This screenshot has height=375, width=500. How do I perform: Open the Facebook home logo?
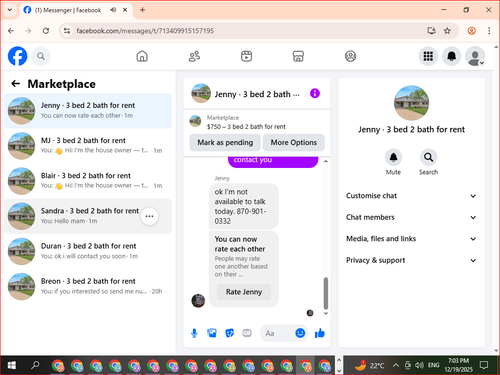(17, 56)
